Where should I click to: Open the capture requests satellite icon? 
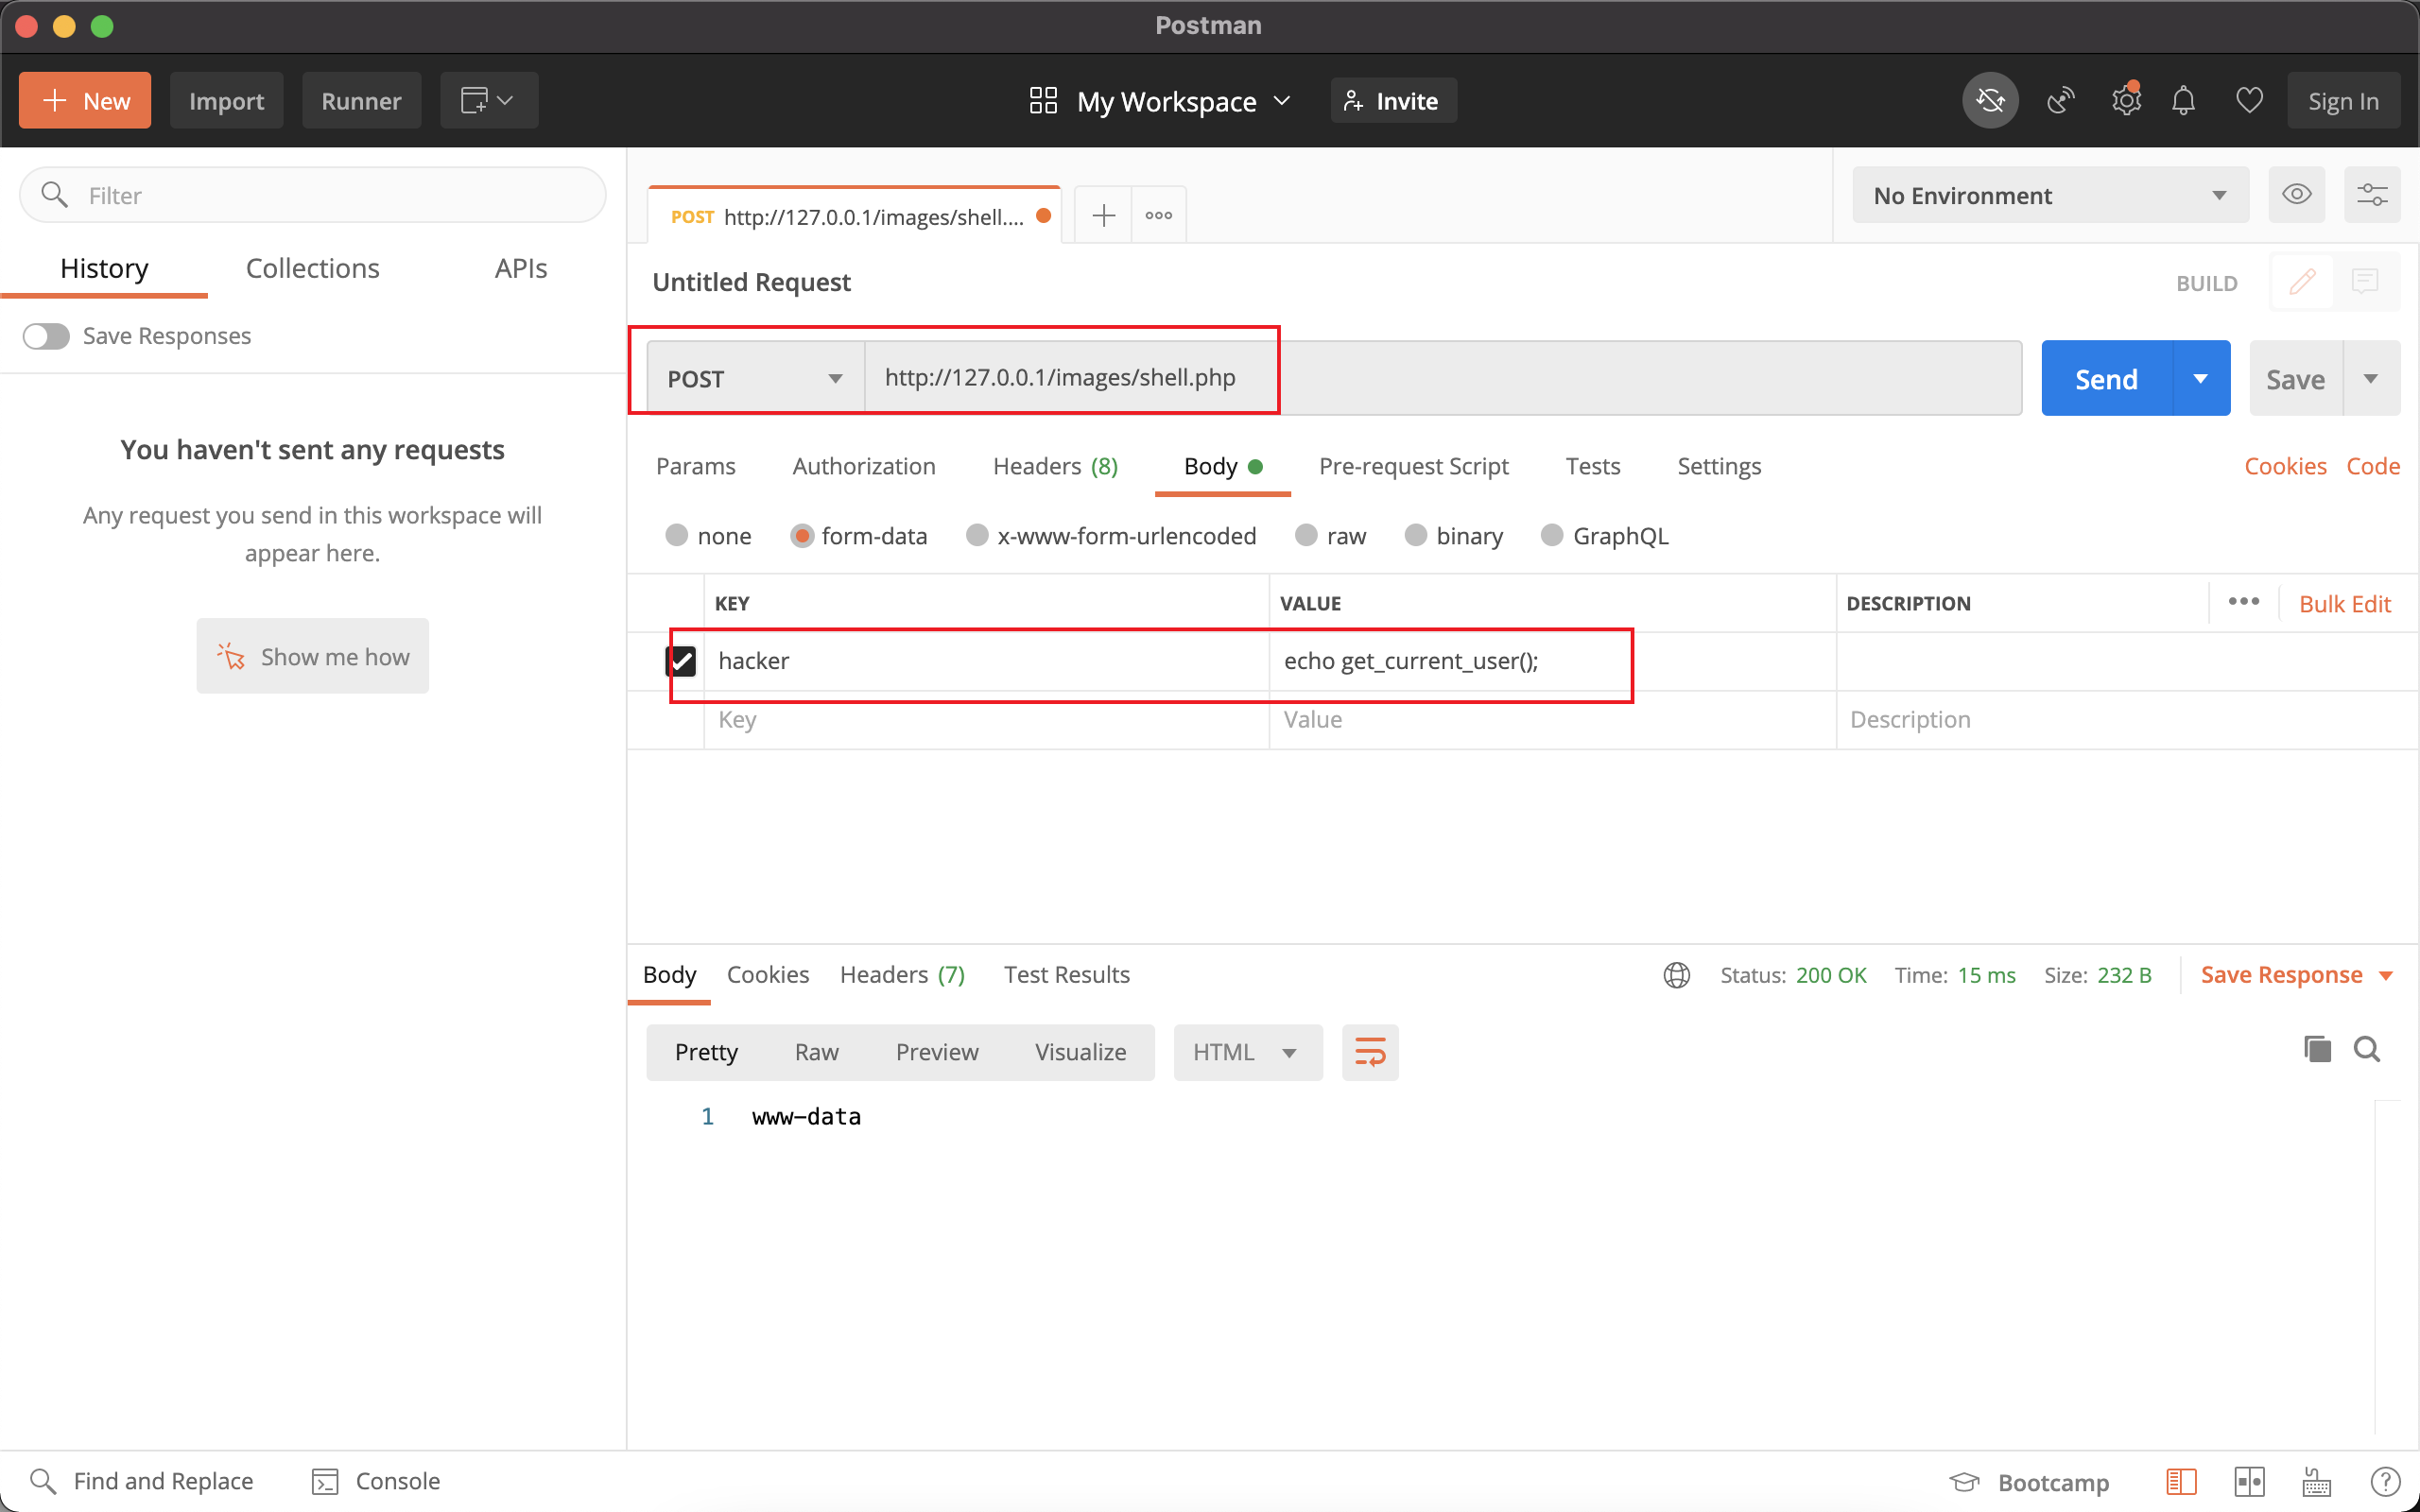tap(2060, 100)
